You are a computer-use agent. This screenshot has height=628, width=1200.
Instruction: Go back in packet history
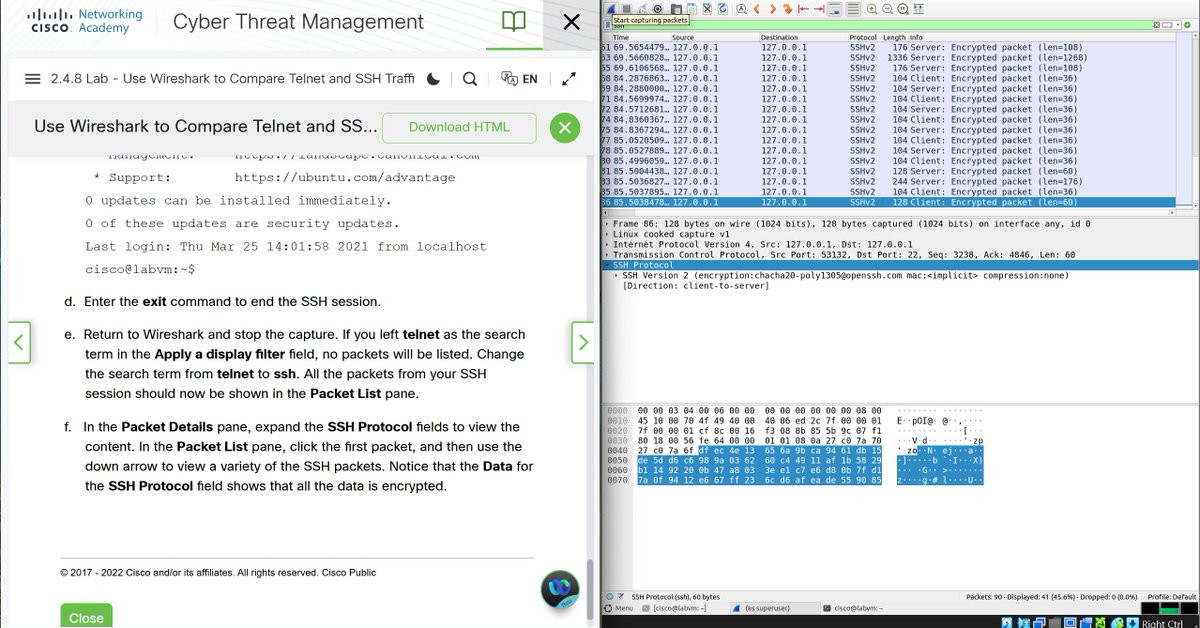[757, 9]
